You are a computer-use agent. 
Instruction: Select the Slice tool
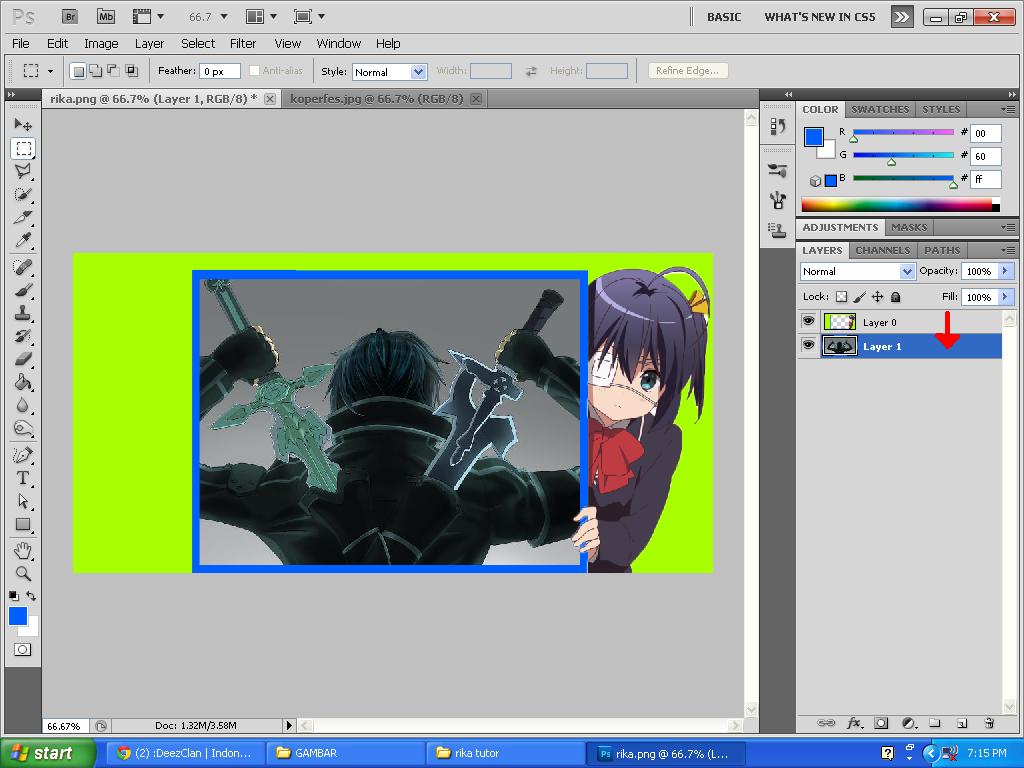click(23, 217)
